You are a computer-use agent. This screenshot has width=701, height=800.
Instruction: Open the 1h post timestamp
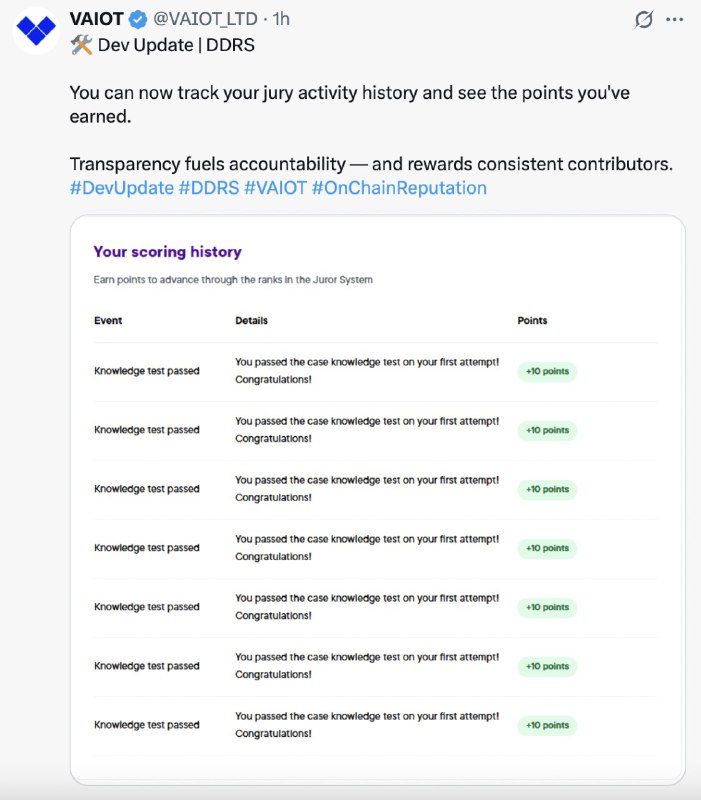281,19
